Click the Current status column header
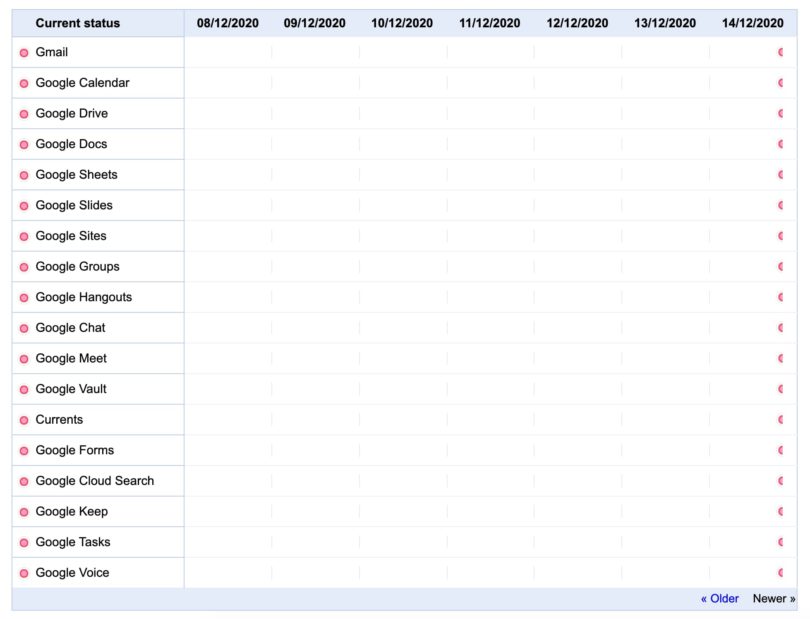 (77, 23)
